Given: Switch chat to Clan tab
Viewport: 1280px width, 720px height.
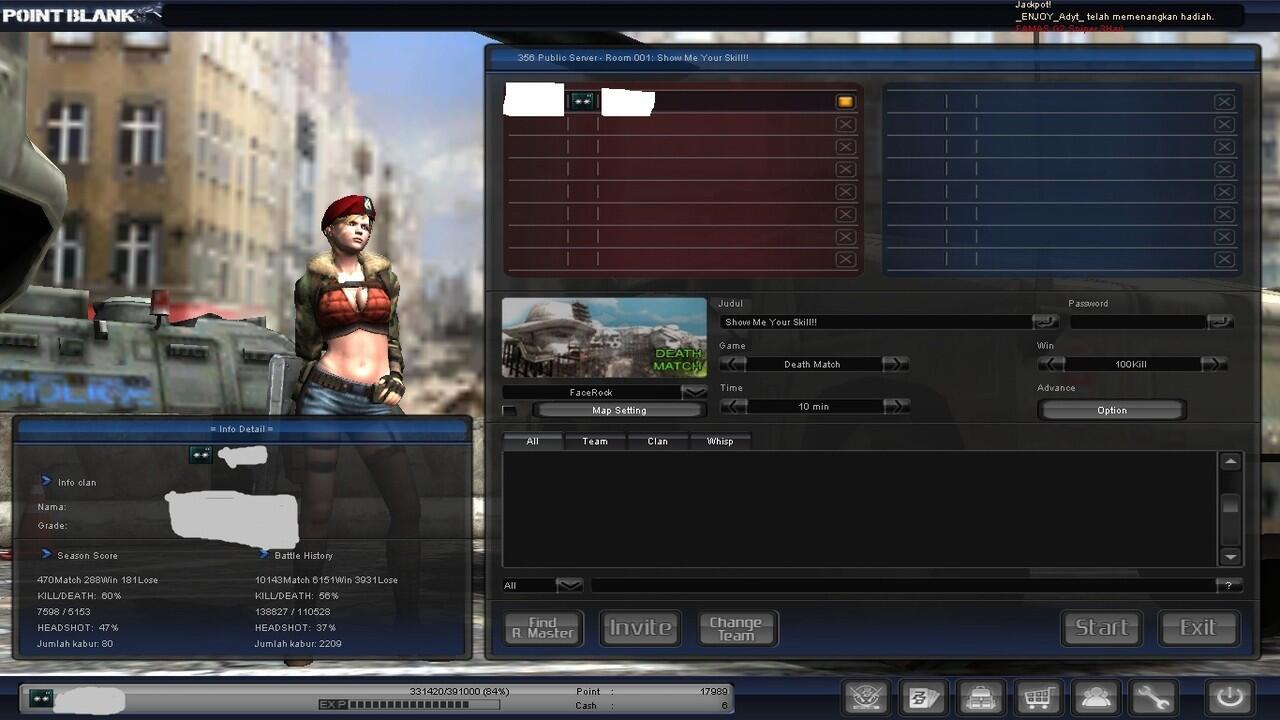Looking at the screenshot, I should 657,441.
